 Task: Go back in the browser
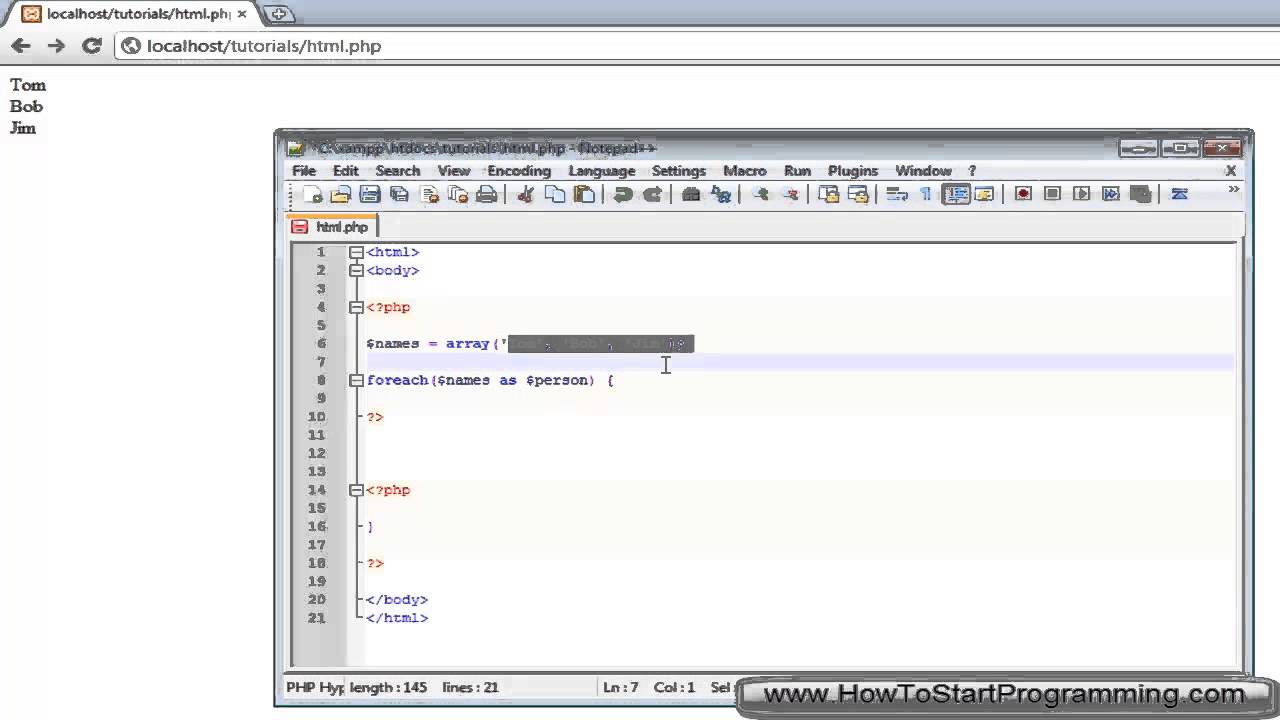(x=21, y=46)
